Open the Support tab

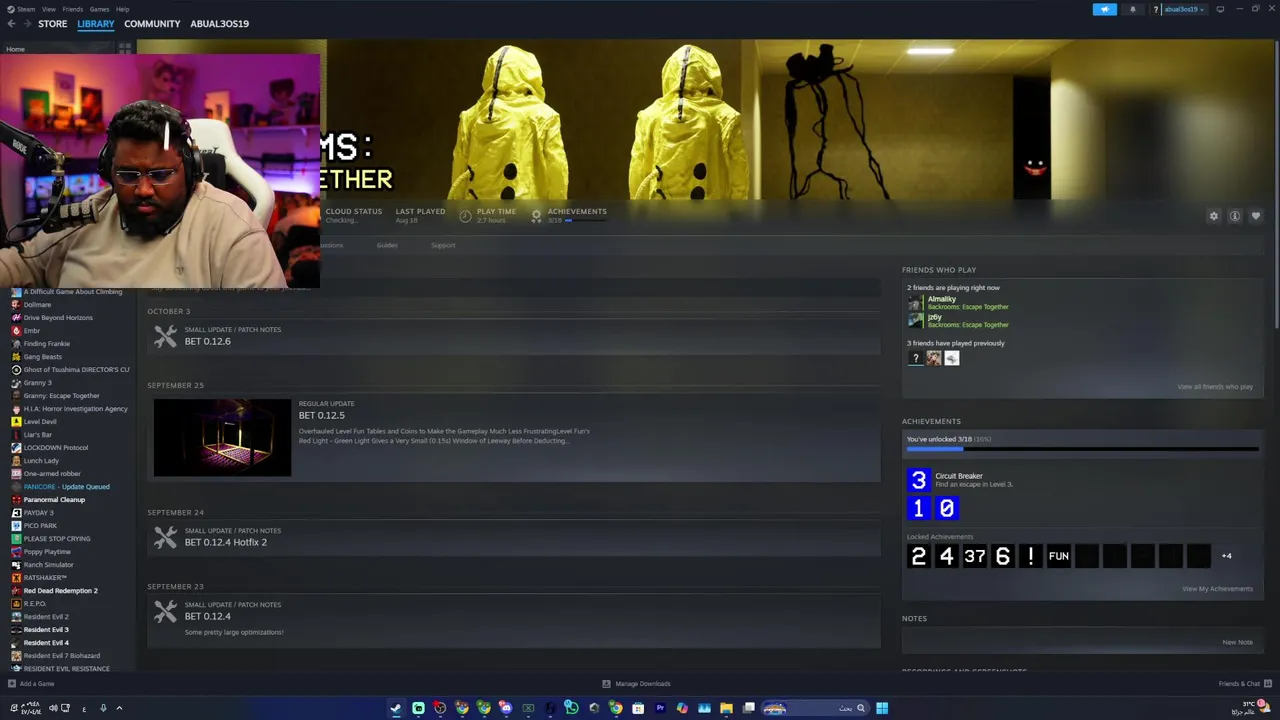(x=443, y=245)
